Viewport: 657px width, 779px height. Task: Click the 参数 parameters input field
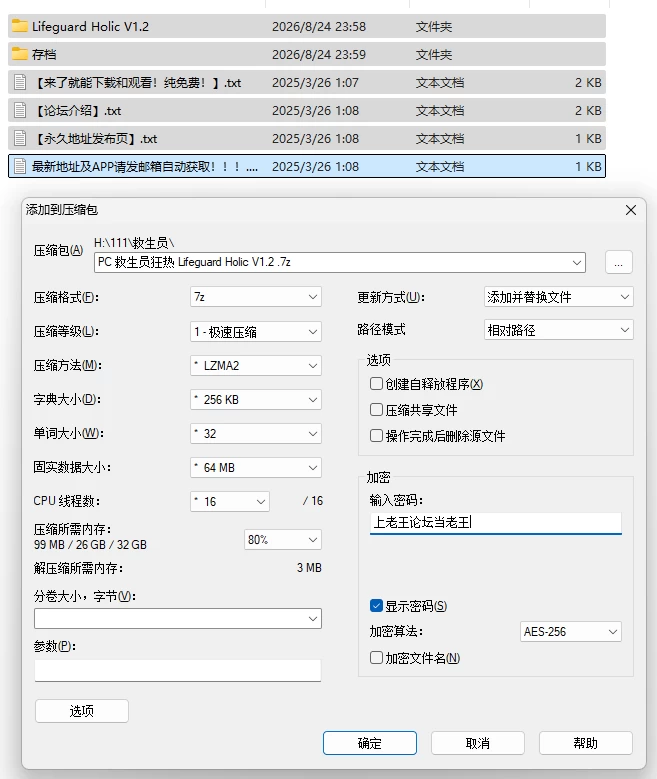[x=178, y=670]
